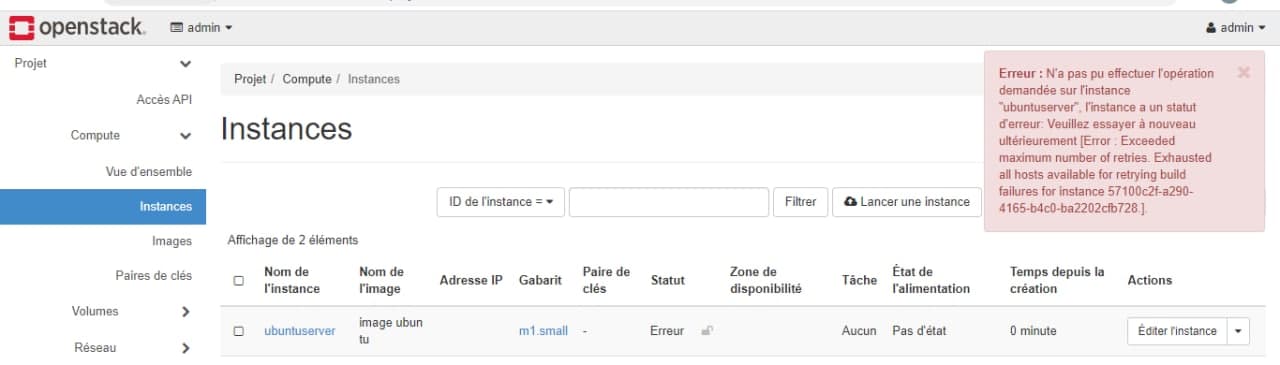Screen dimensions: 1280x365
Task: Open the 'ID de l'instance' filter dropdown
Action: pyautogui.click(x=501, y=202)
